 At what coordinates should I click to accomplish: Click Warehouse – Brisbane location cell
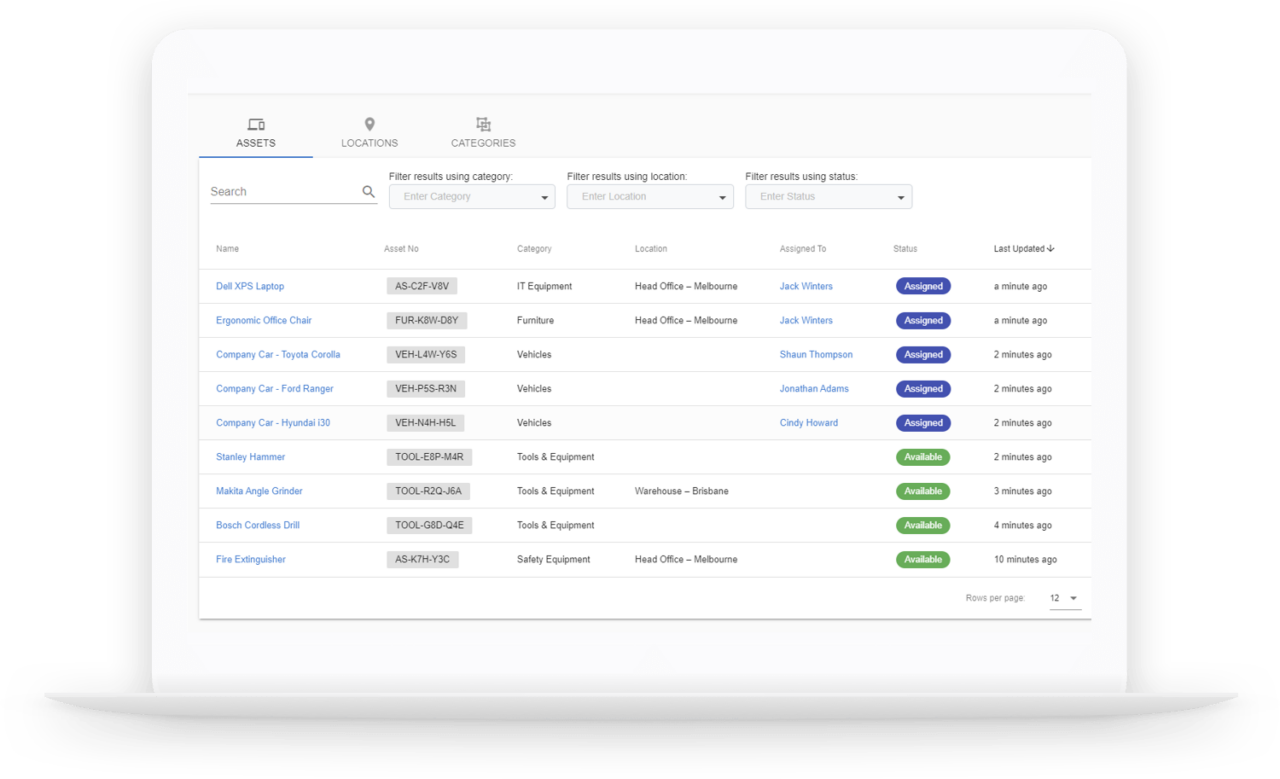click(x=682, y=491)
